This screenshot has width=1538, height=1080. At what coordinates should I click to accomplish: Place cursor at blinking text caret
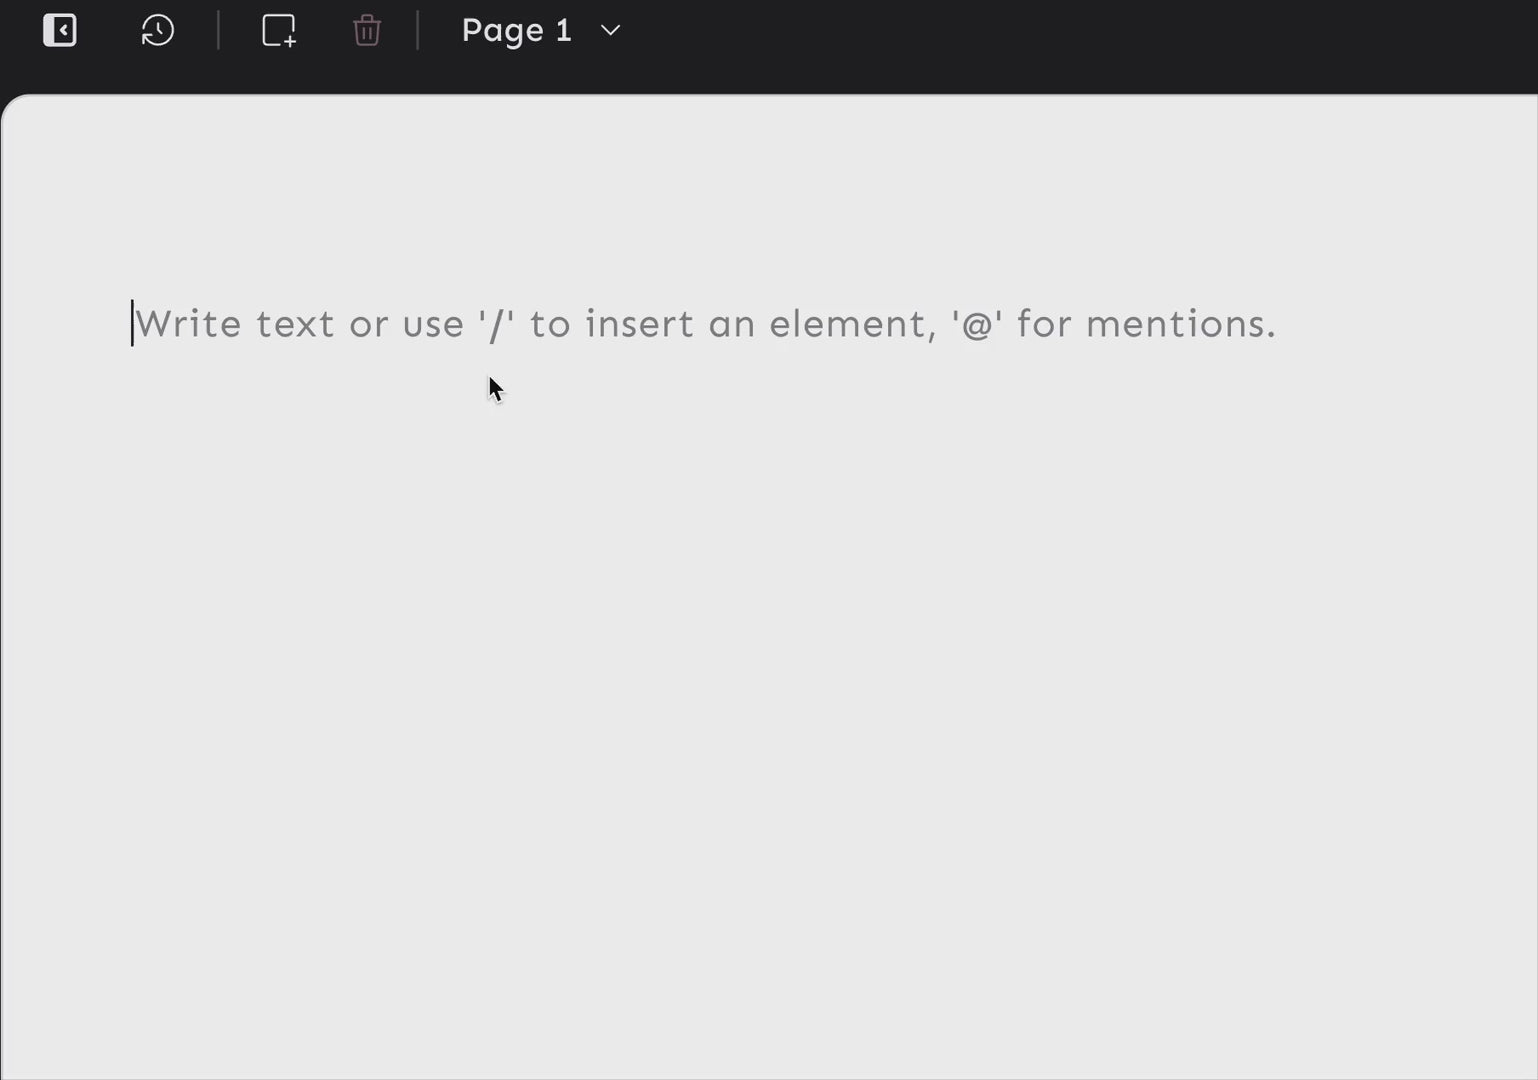[x=132, y=323]
